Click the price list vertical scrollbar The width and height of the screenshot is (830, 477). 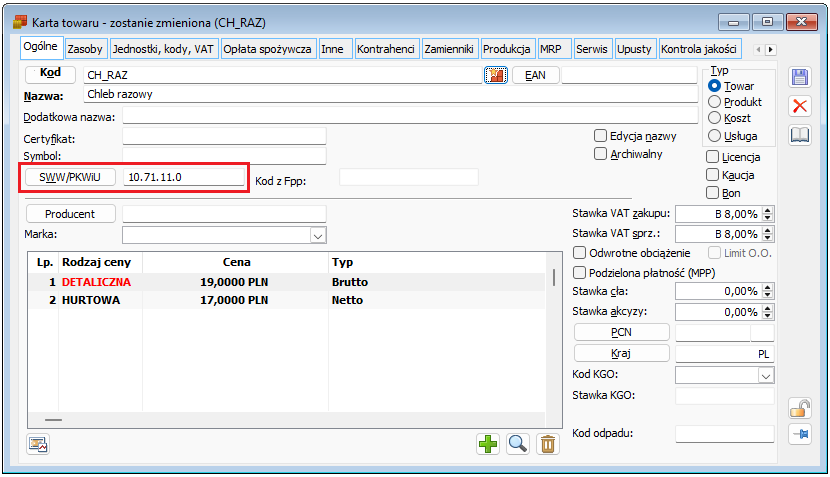pos(554,331)
